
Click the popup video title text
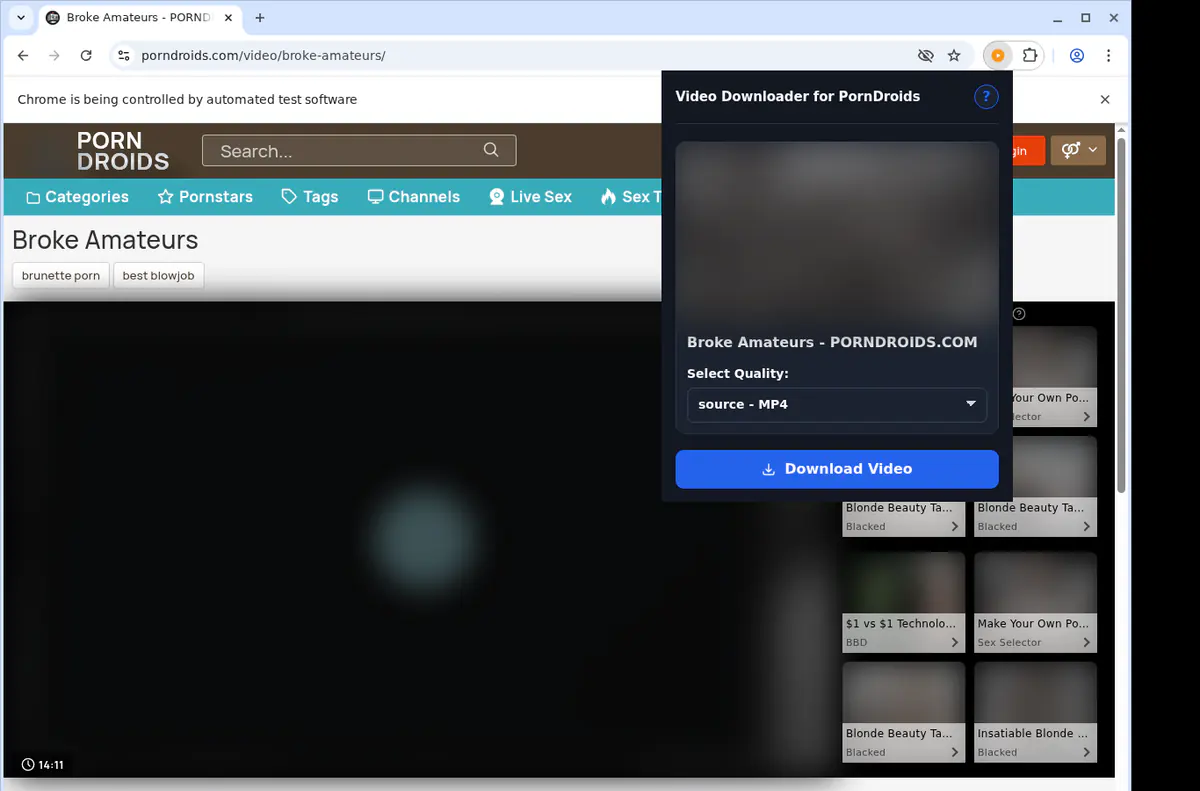tap(832, 342)
